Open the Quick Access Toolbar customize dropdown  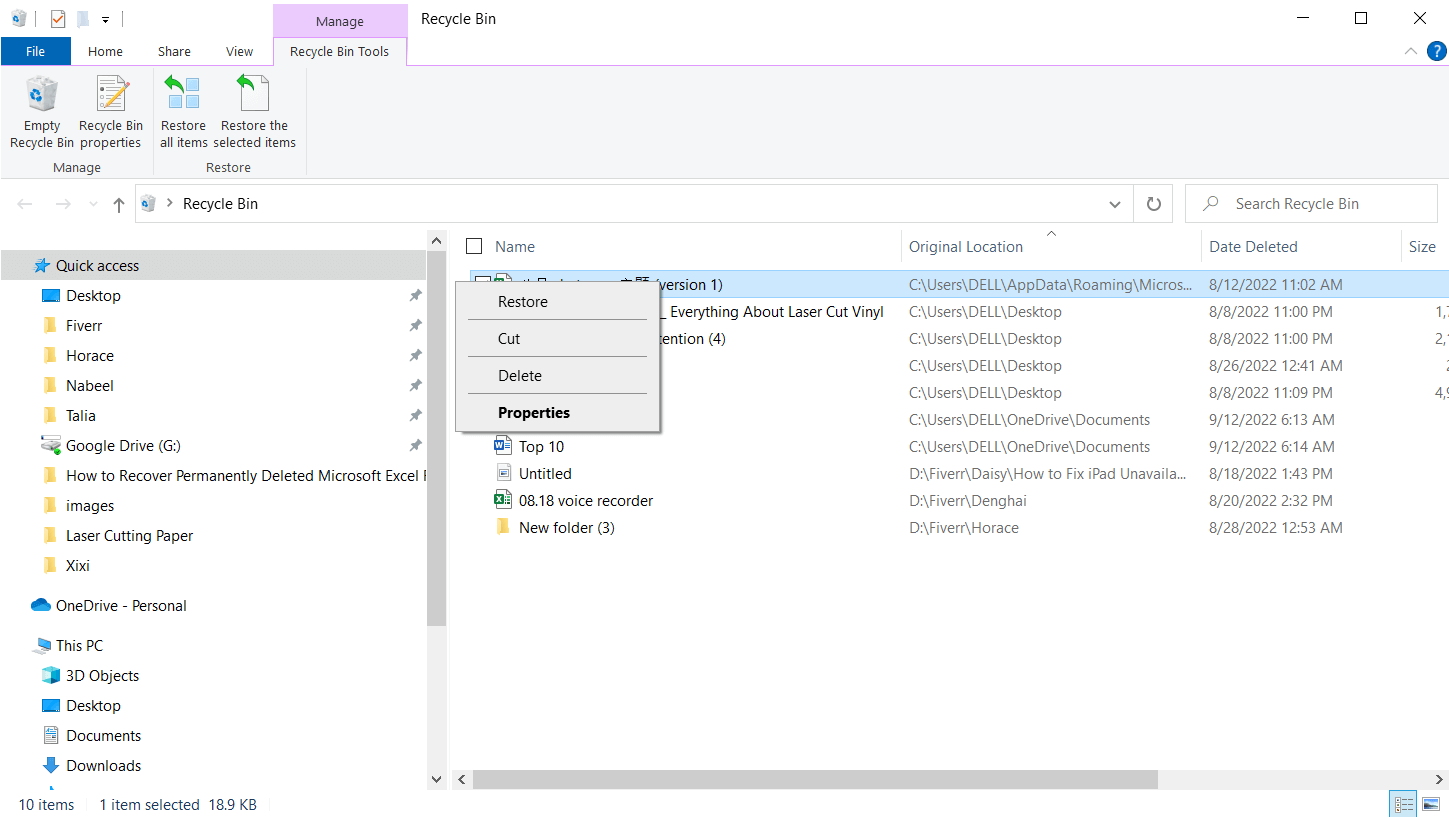point(105,19)
